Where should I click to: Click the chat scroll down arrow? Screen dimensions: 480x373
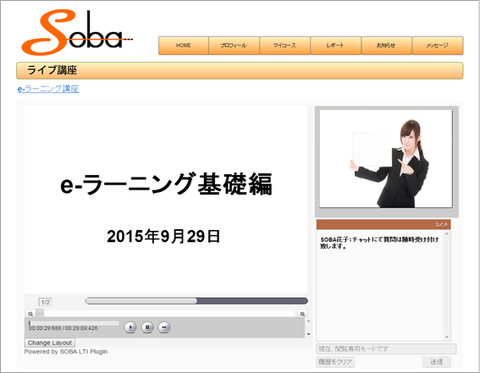[447, 337]
